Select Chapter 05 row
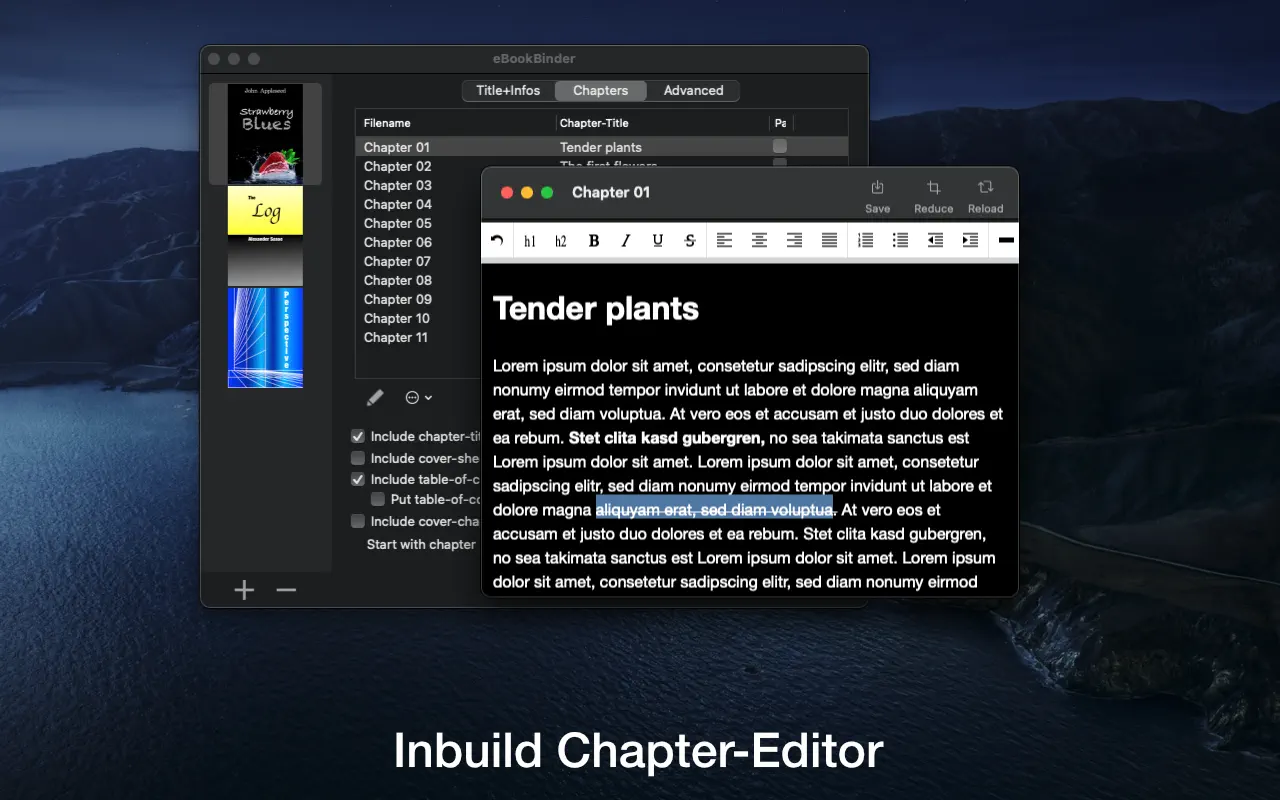The width and height of the screenshot is (1280, 800). pos(418,223)
